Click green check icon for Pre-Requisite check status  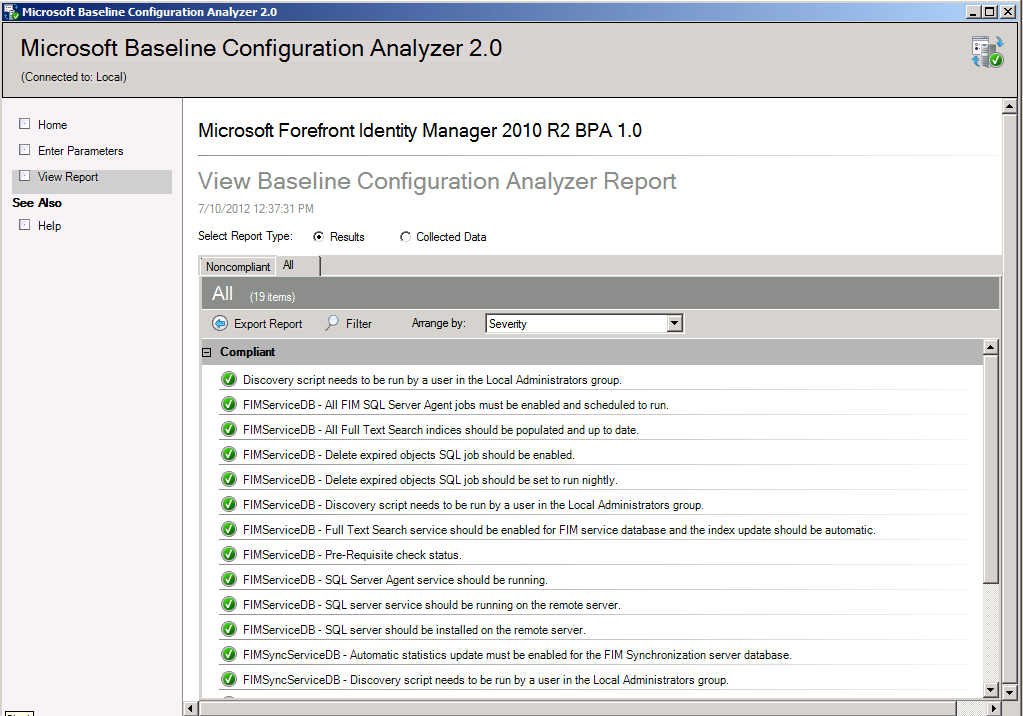coord(229,555)
